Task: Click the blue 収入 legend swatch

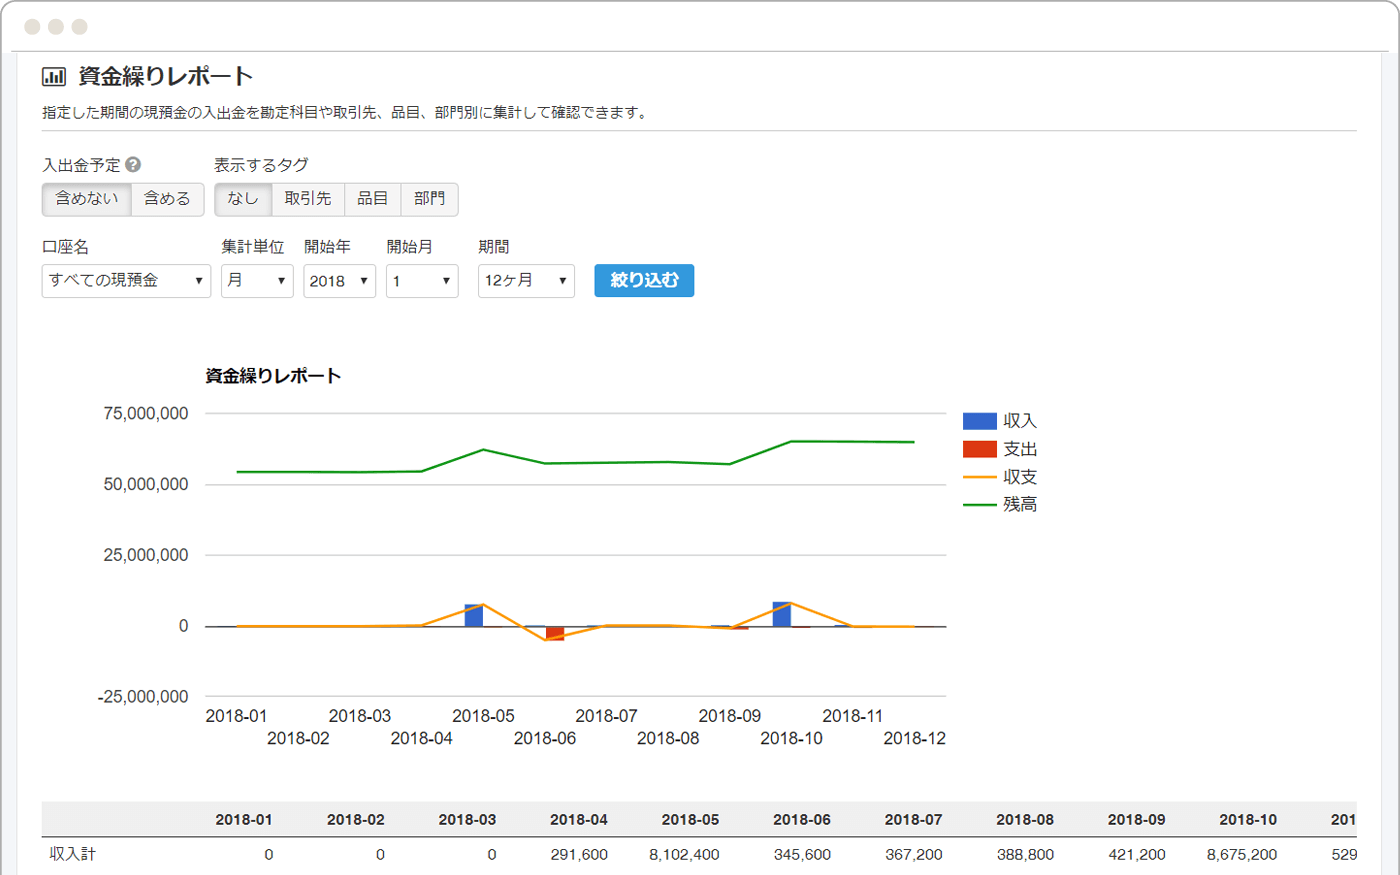Action: 979,421
